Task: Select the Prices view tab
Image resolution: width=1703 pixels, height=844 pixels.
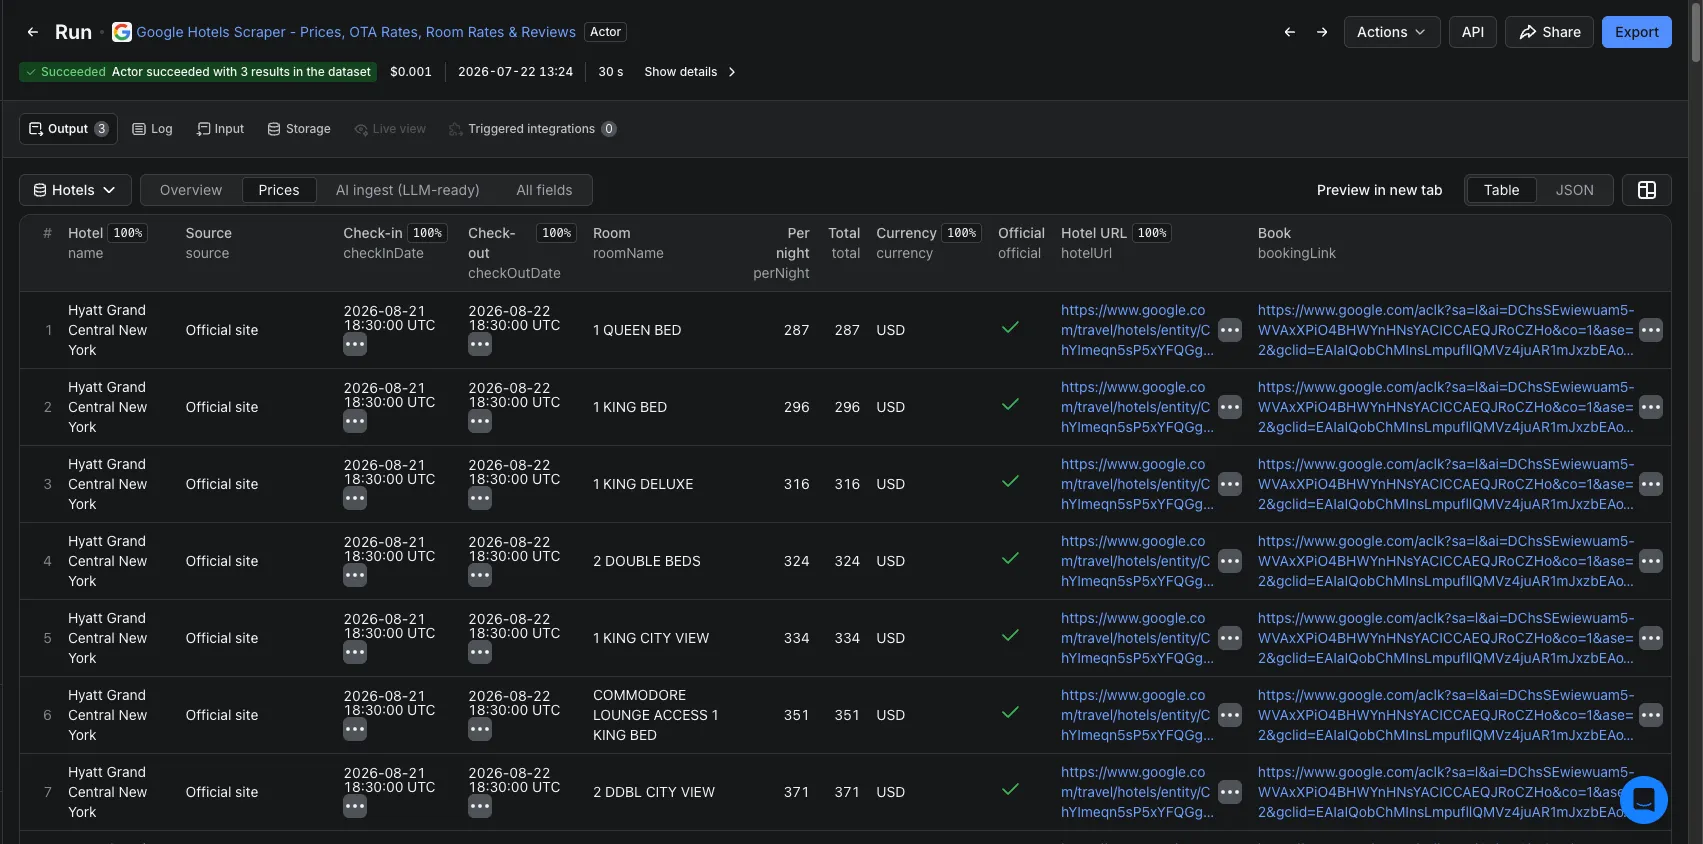Action: click(279, 190)
